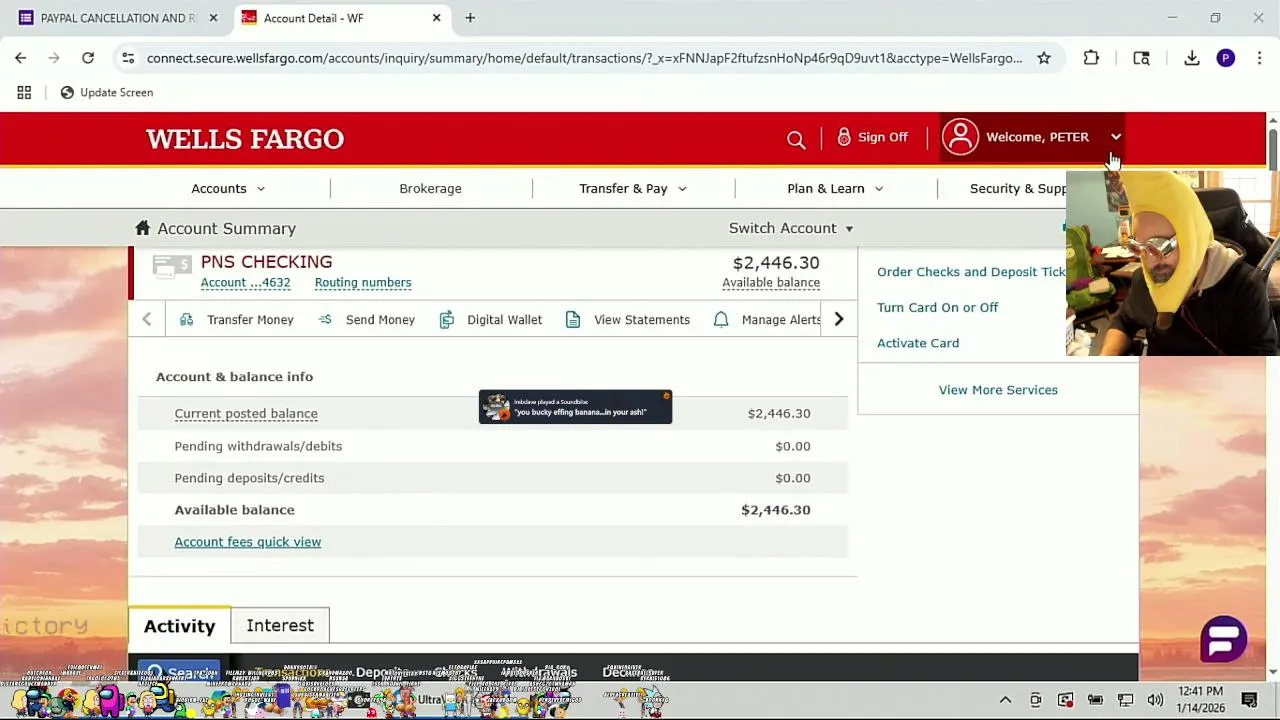Open the Security & Support menu
The height and width of the screenshot is (720, 1280).
tap(1018, 188)
